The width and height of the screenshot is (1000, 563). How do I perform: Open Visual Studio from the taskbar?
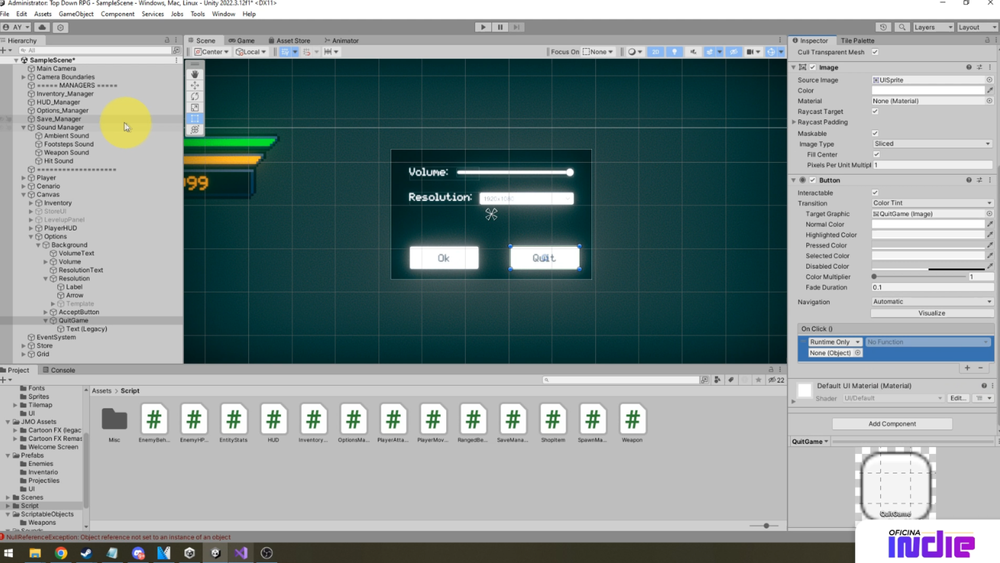pos(240,553)
